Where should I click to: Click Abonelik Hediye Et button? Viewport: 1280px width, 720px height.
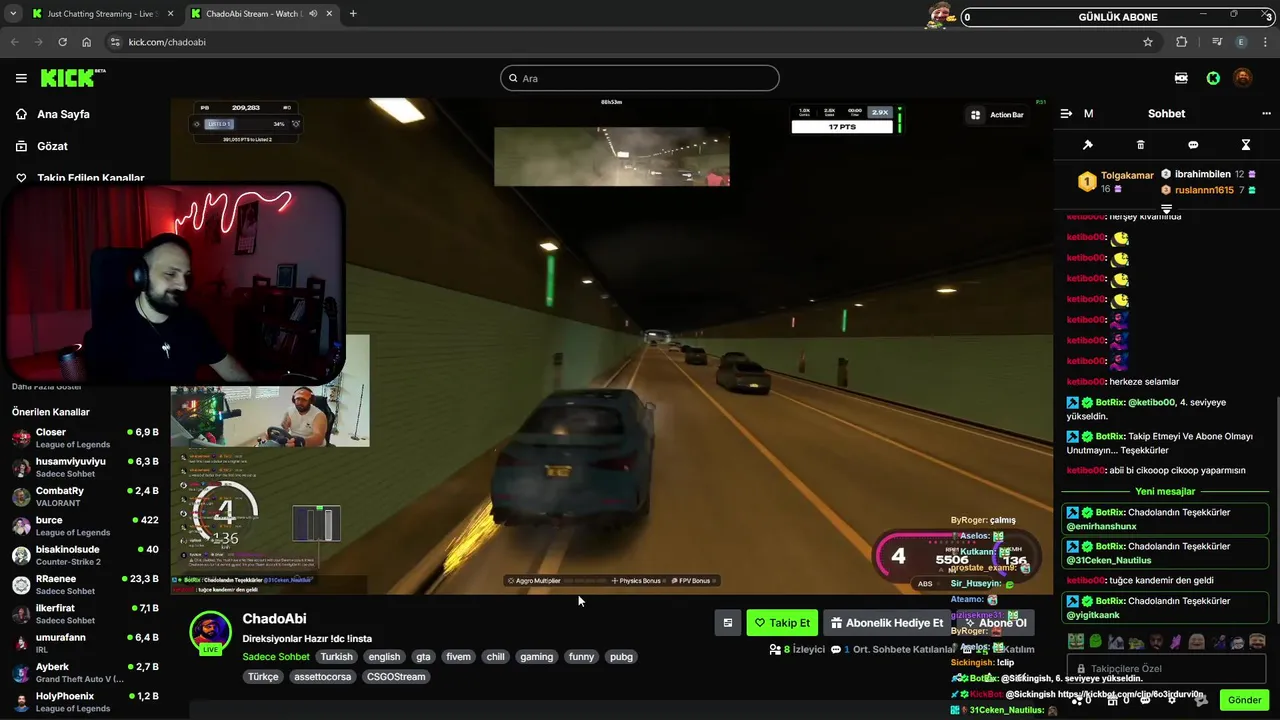tap(886, 623)
